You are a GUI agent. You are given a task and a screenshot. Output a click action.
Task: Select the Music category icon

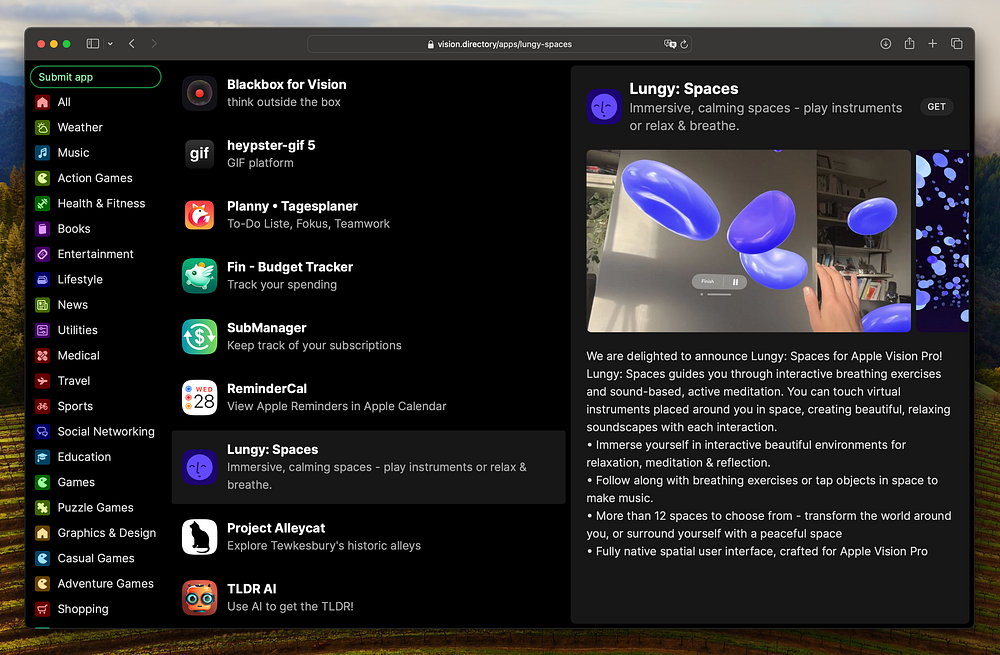(x=42, y=153)
